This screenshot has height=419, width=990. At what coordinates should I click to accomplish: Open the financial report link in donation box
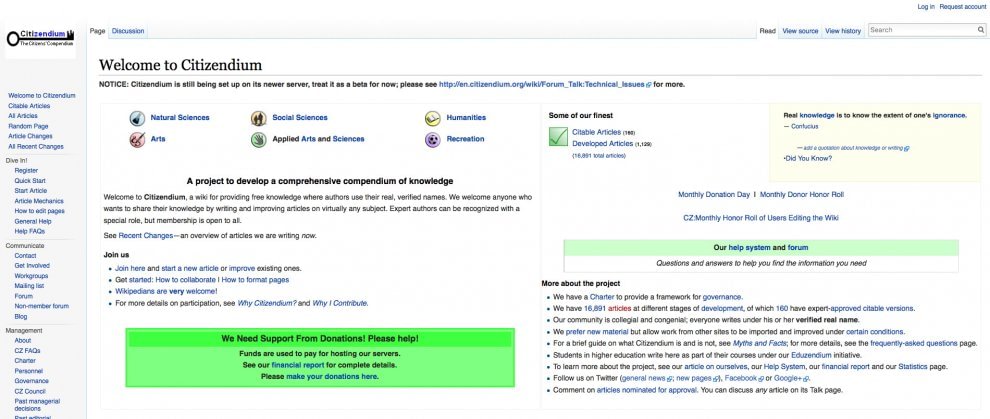(x=298, y=365)
